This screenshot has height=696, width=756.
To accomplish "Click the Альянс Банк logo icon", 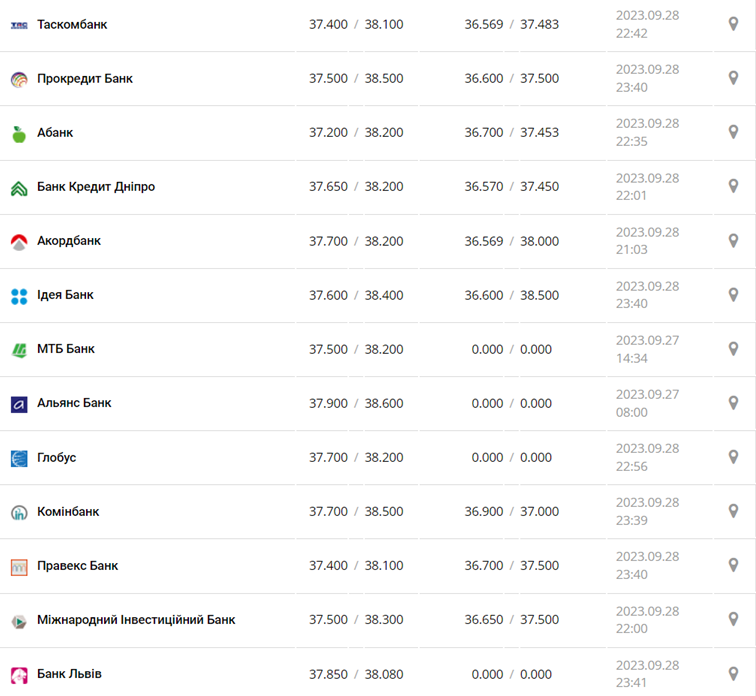I will [x=19, y=404].
